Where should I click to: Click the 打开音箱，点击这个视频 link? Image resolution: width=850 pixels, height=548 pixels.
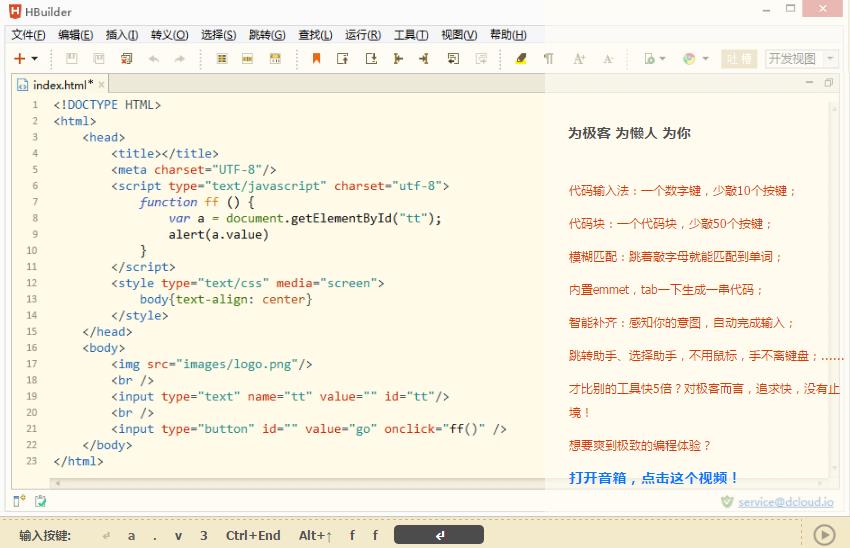coord(653,478)
